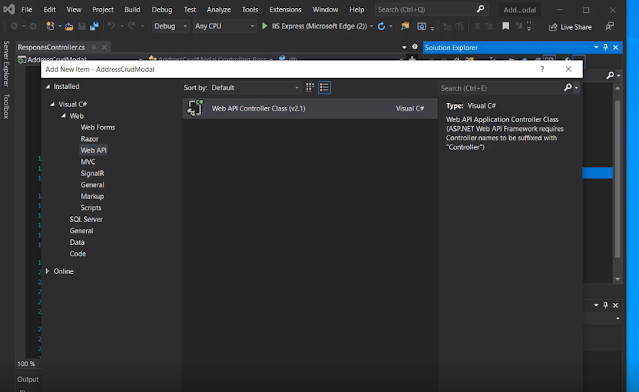
Task: Close the Solution Explorer panel
Action: (615, 47)
